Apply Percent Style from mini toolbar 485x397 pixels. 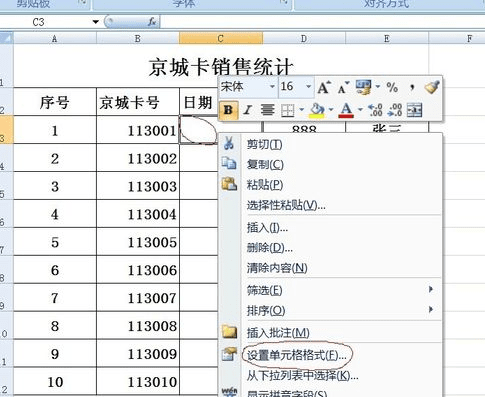(x=392, y=87)
